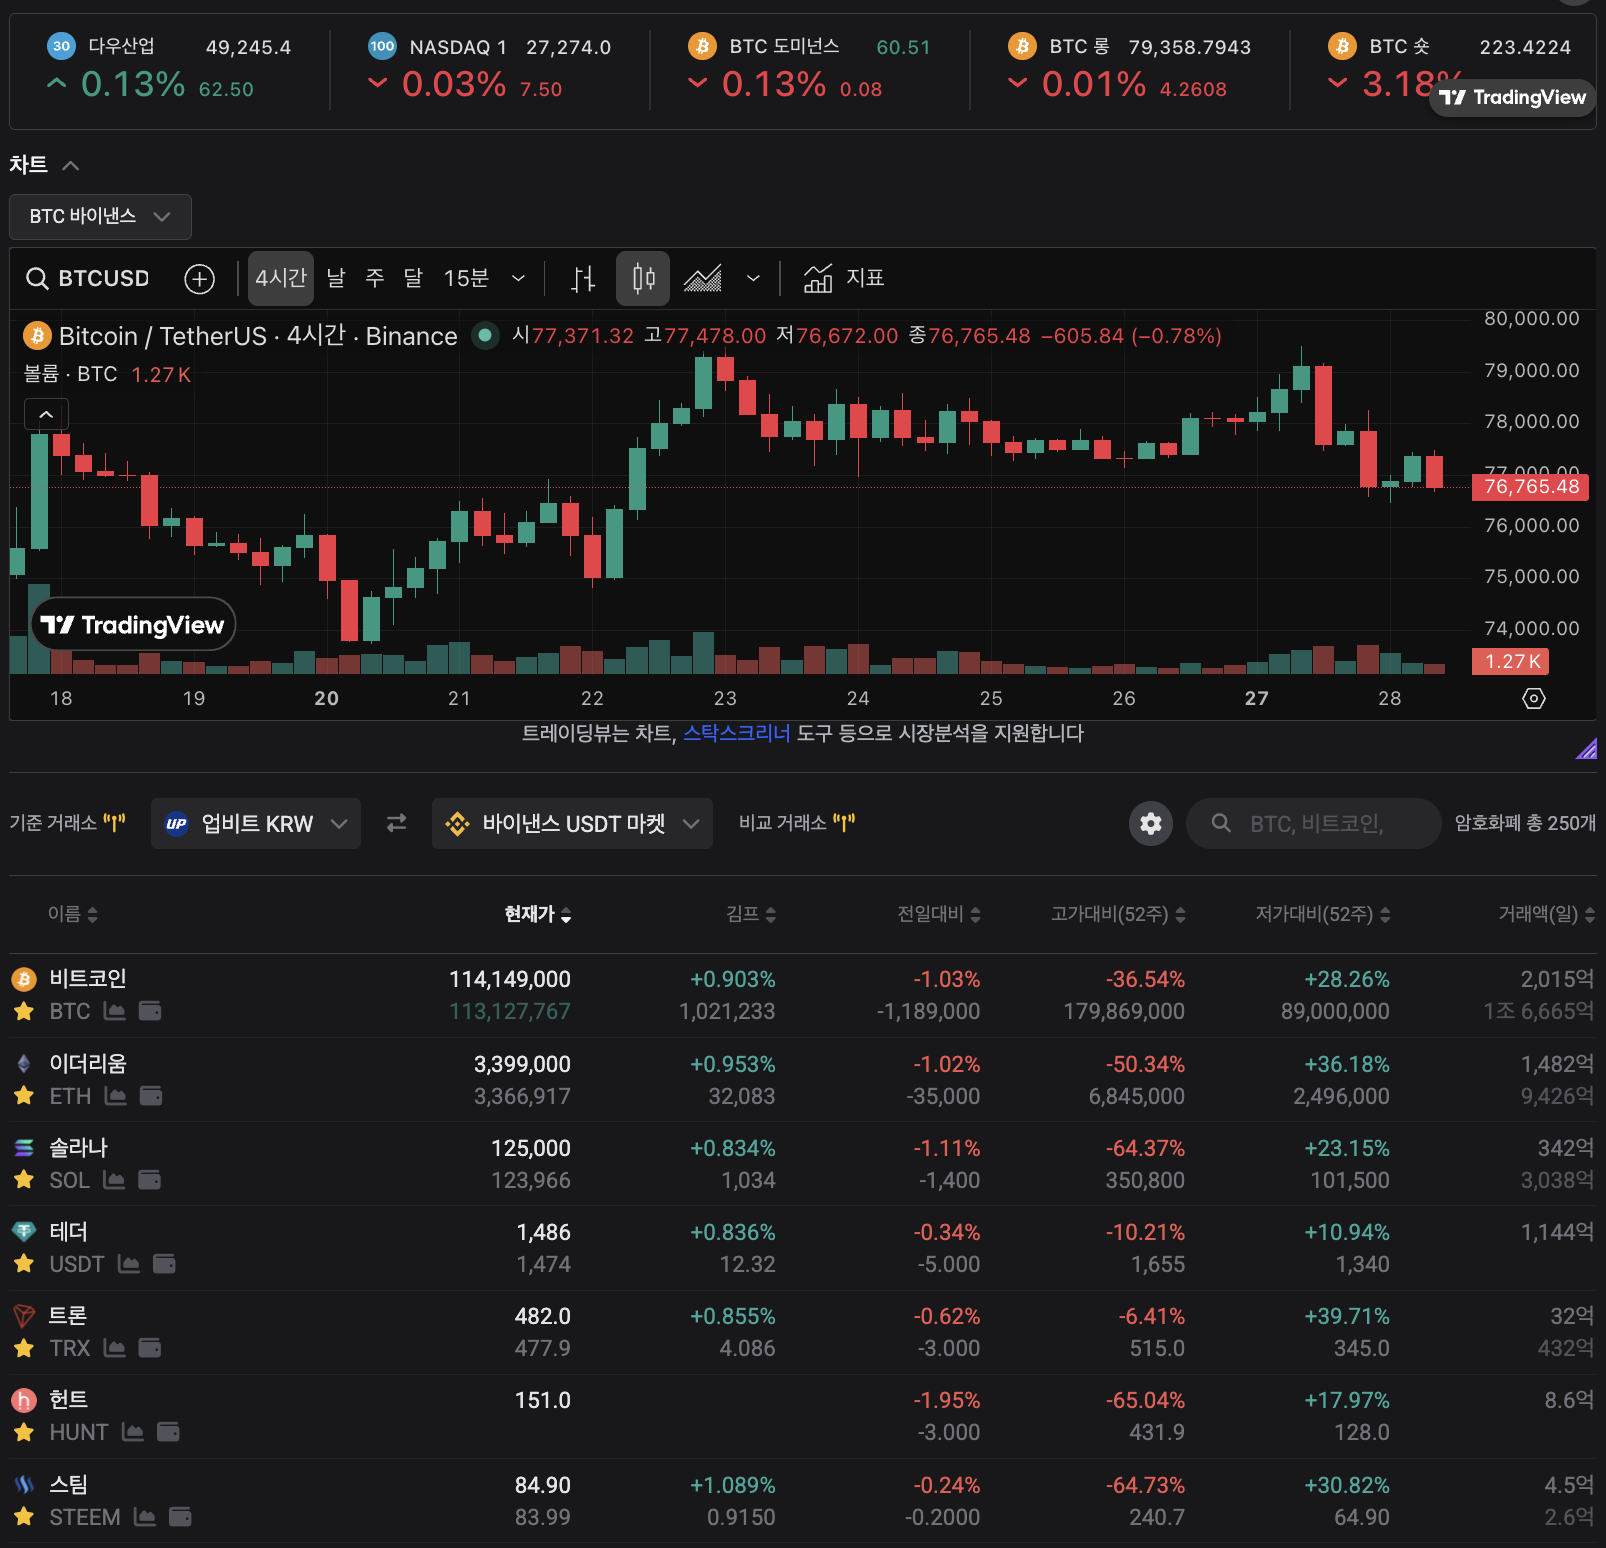Sort table by 이름 column

(73, 914)
